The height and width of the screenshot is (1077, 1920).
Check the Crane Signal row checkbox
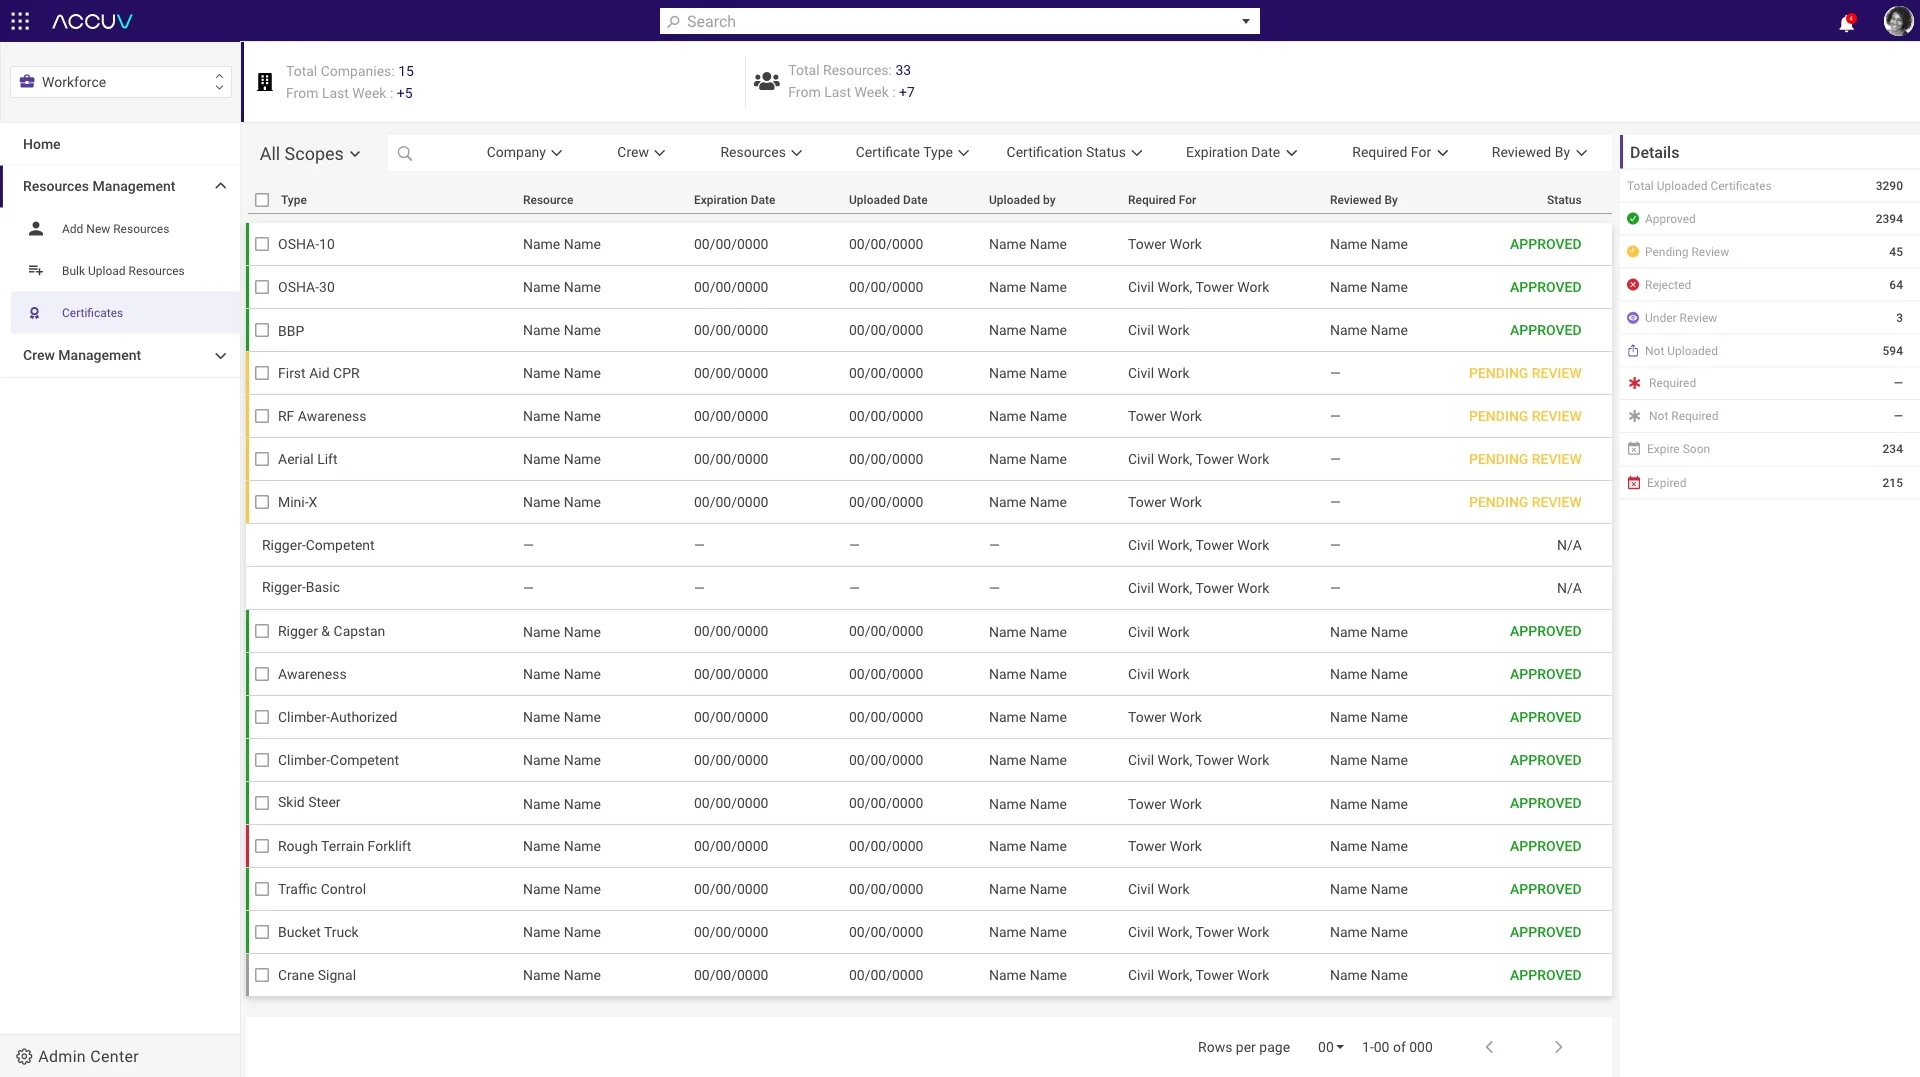[x=262, y=975]
